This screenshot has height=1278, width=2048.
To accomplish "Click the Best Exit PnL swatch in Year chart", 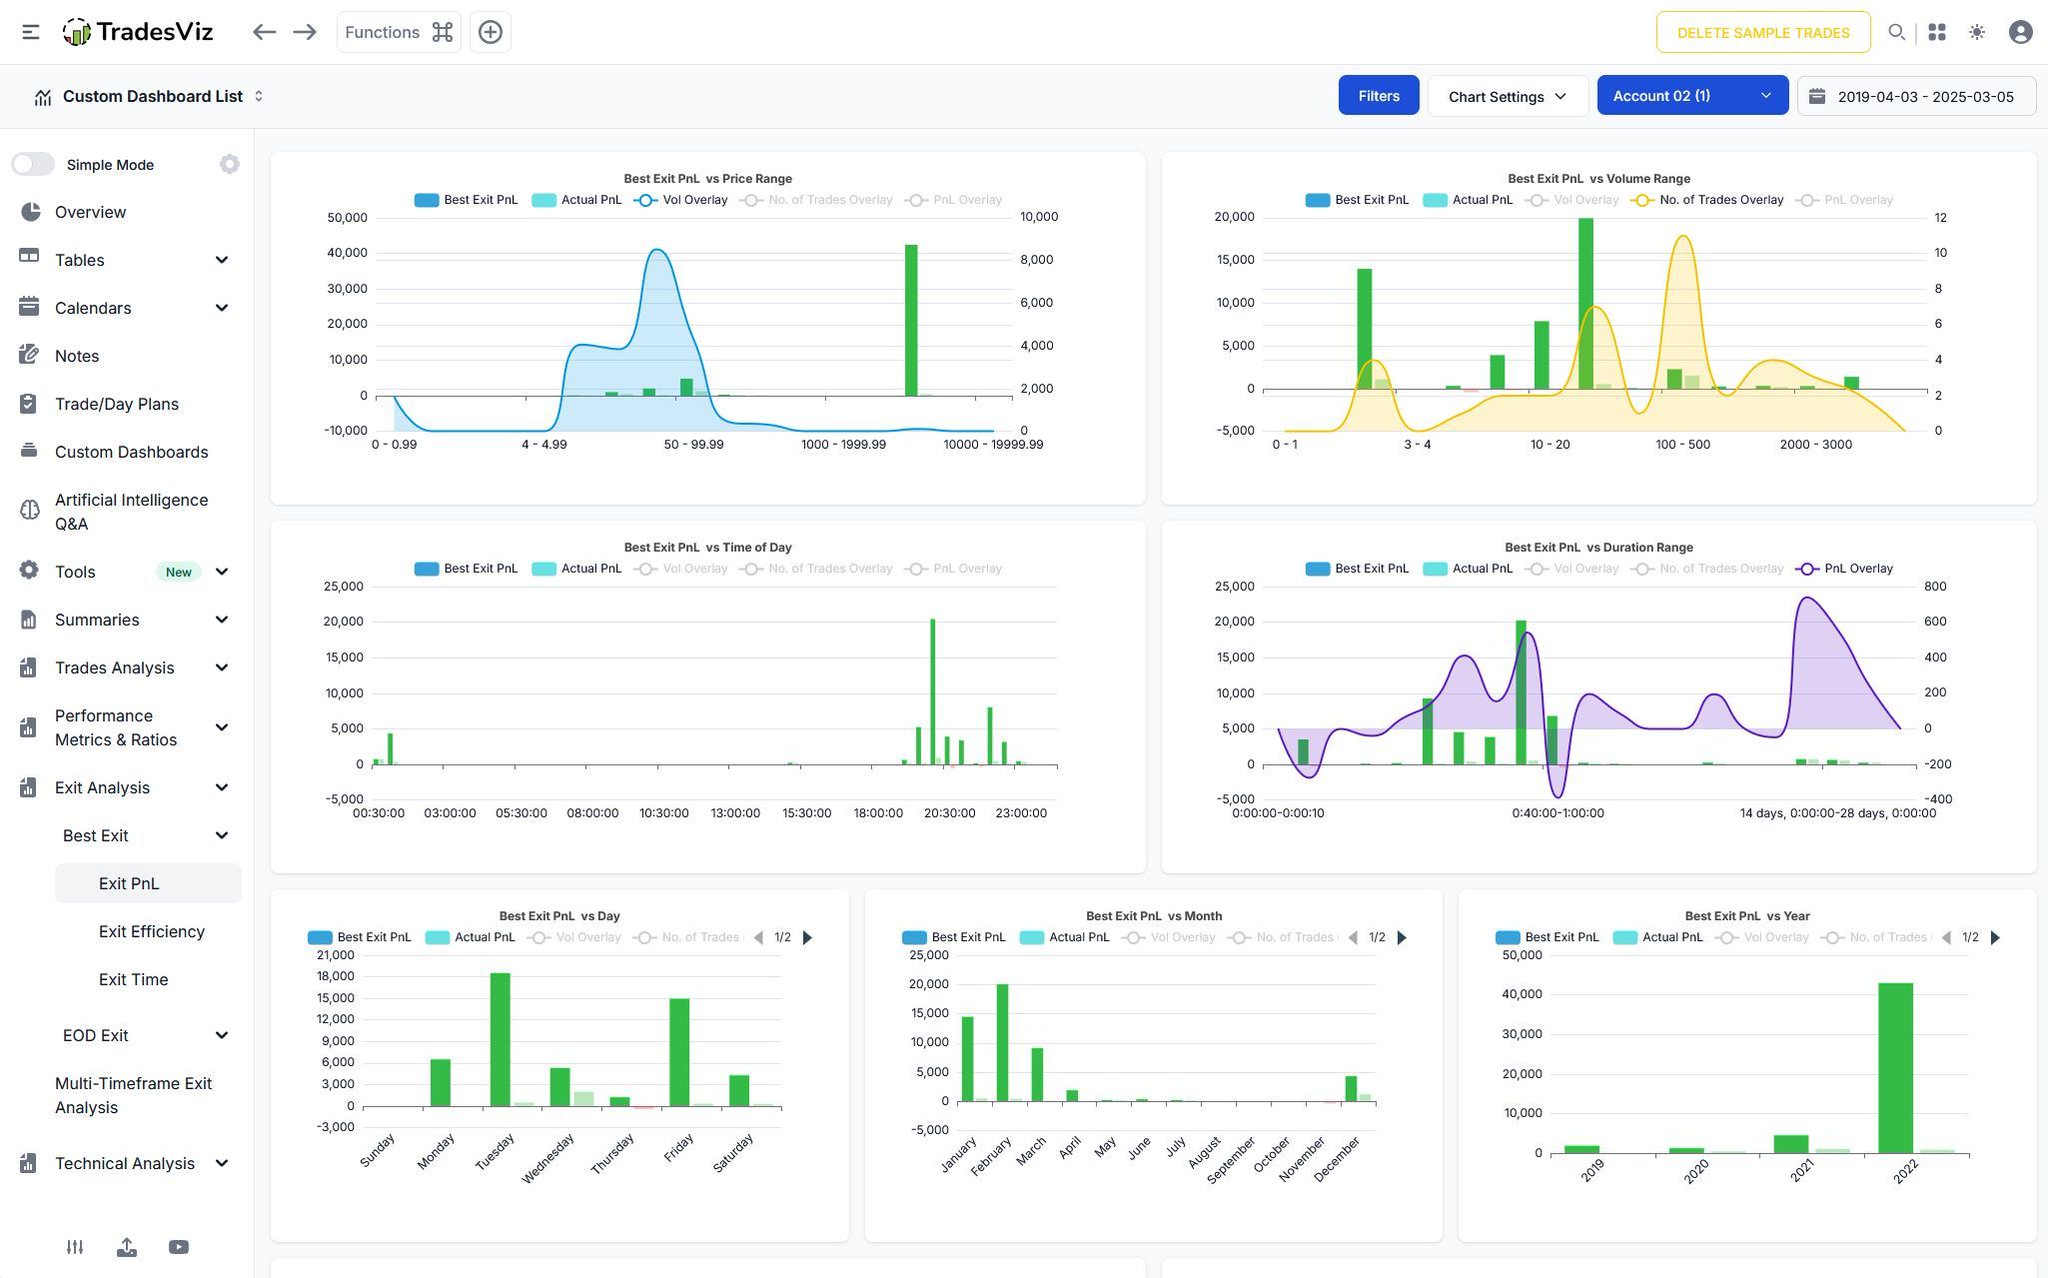I will pos(1507,938).
